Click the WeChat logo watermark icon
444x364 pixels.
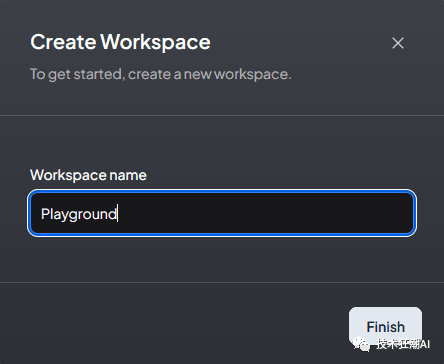(361, 344)
